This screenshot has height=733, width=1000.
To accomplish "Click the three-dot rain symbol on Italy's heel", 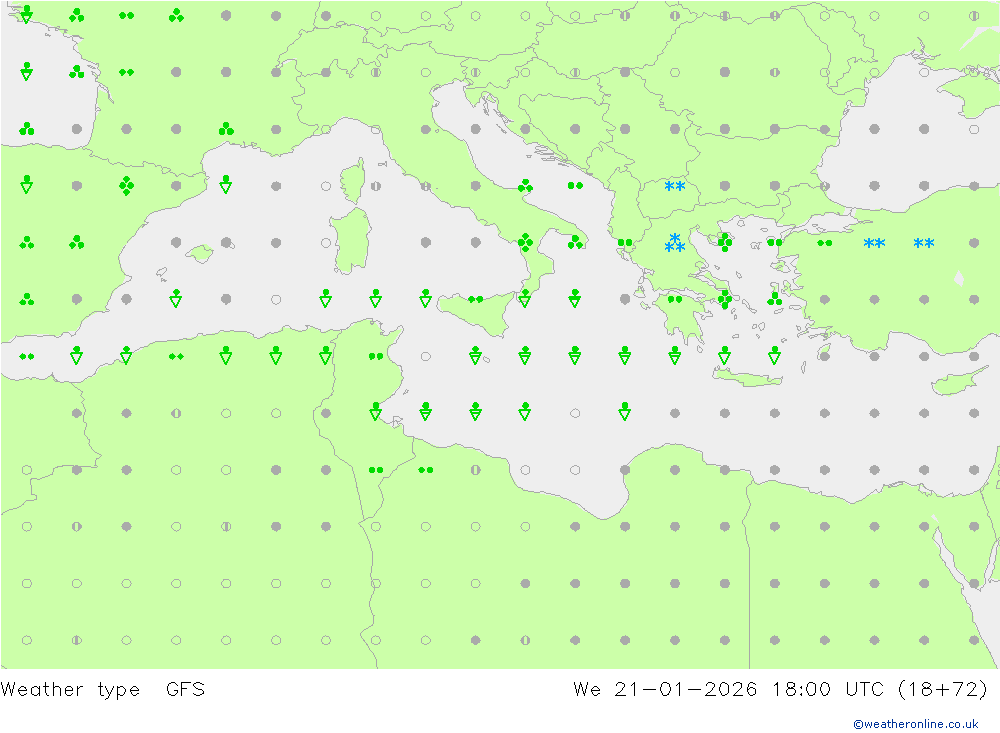I will tap(575, 242).
